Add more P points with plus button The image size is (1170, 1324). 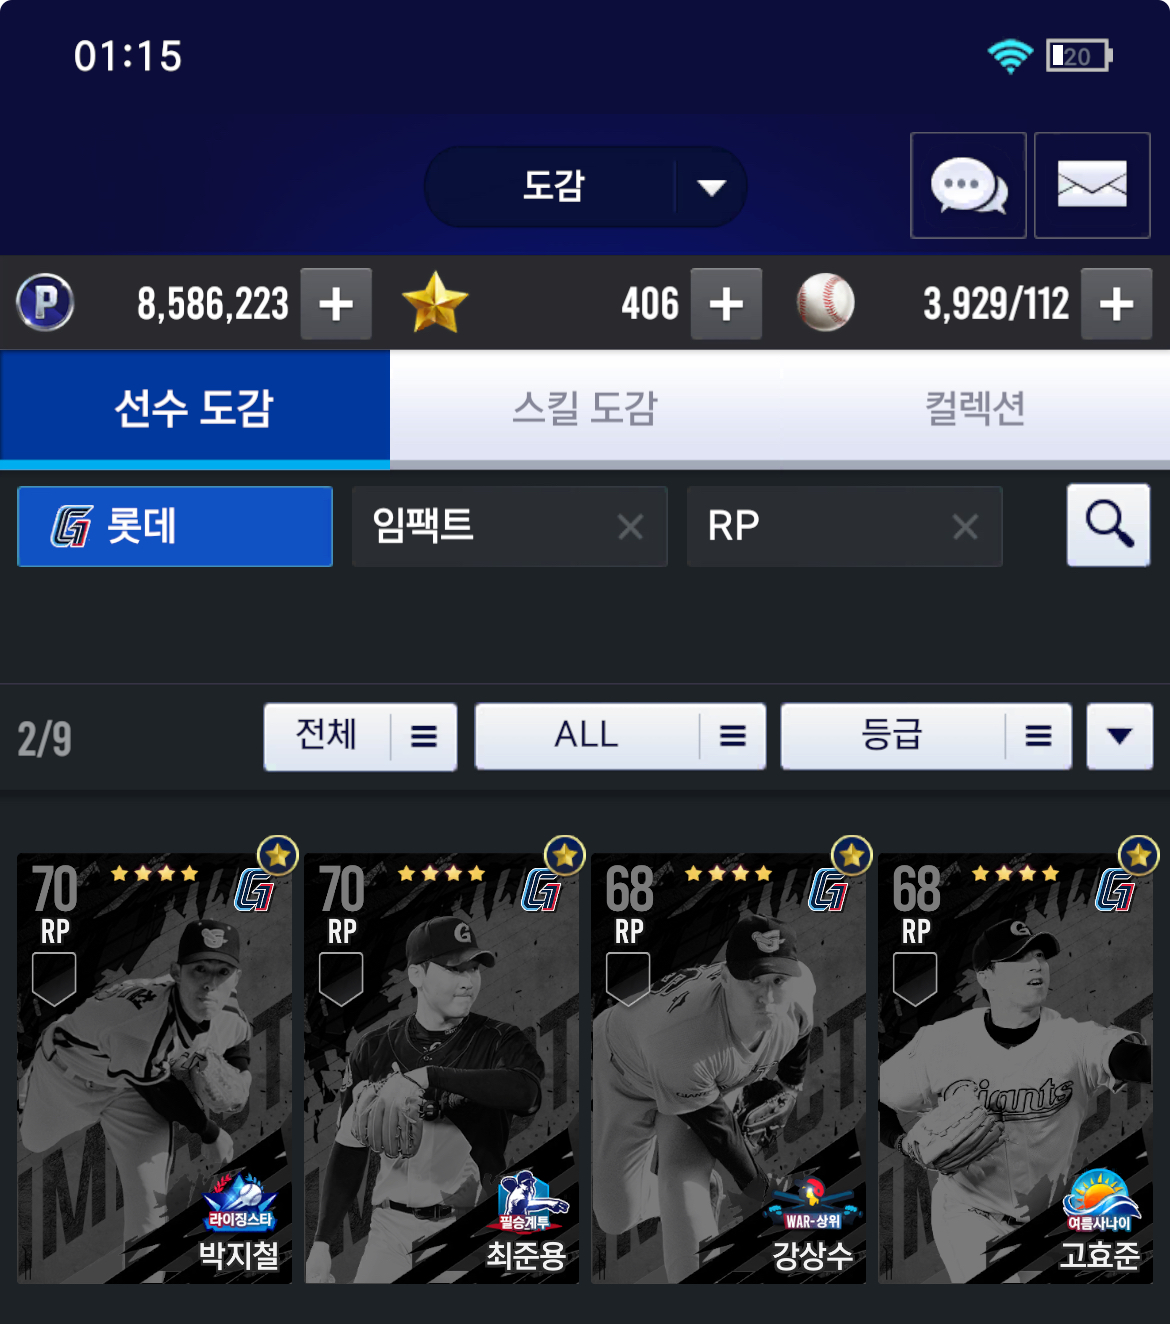336,304
